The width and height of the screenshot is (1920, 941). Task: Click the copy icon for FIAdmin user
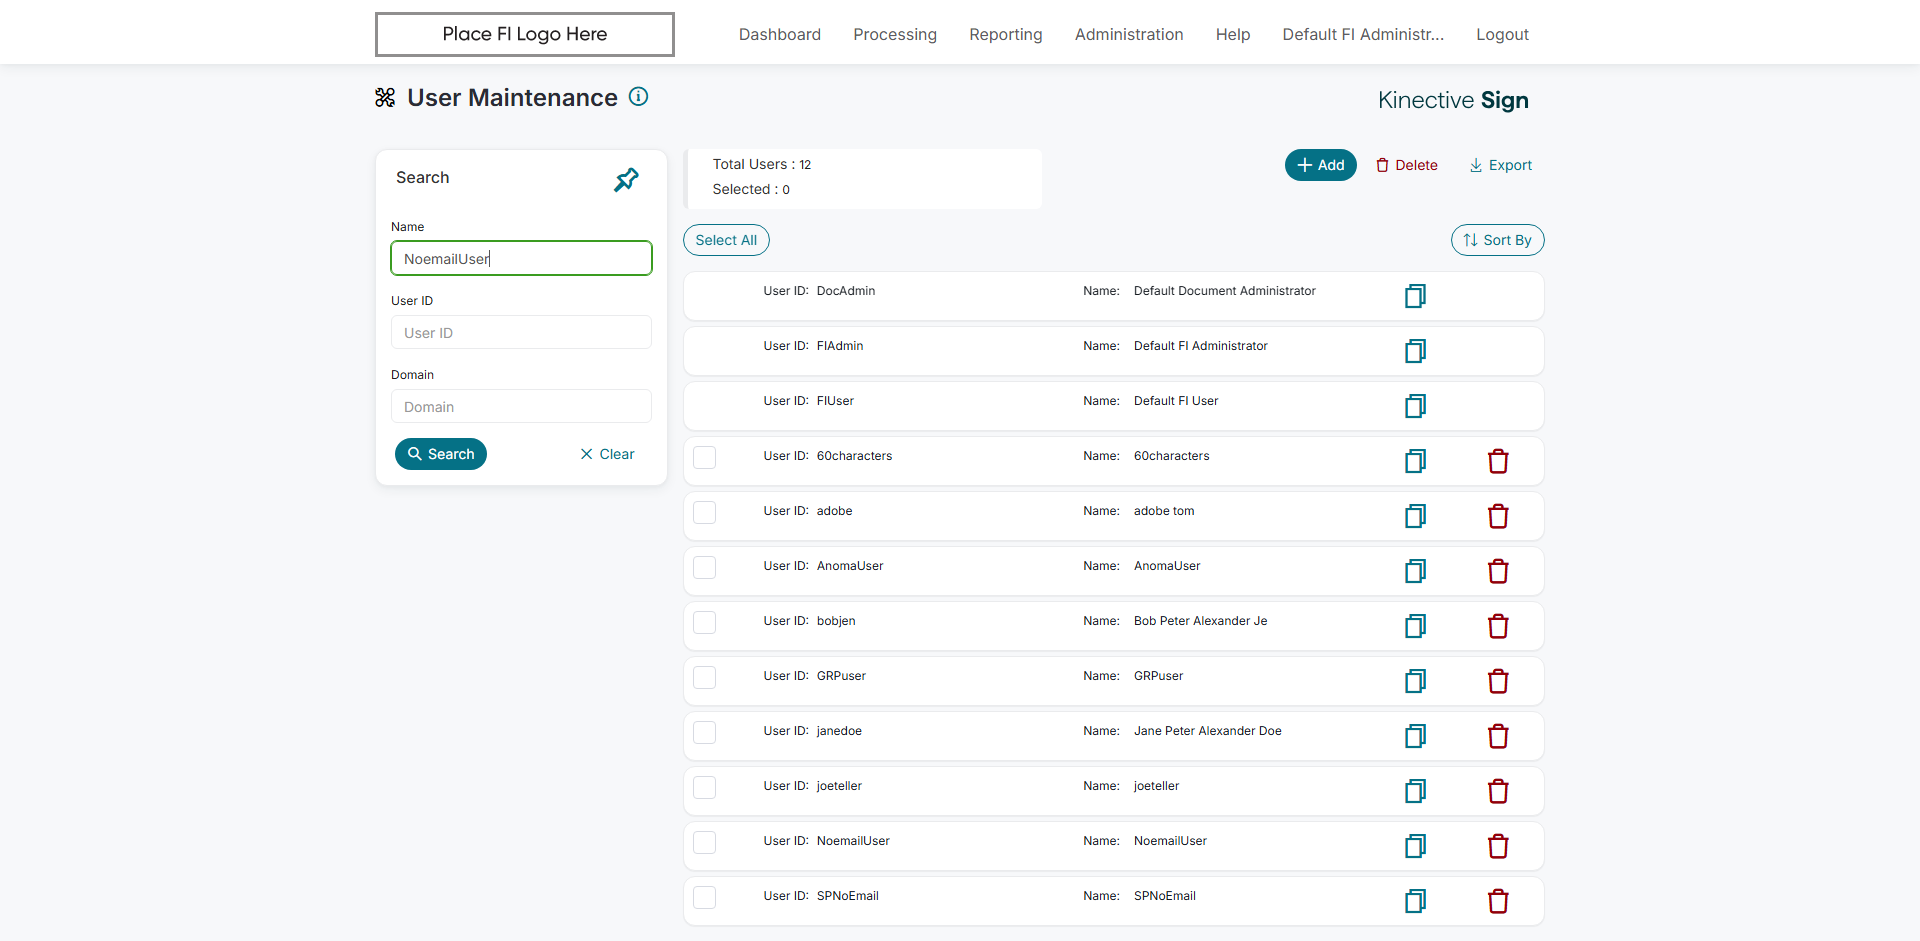(1415, 351)
